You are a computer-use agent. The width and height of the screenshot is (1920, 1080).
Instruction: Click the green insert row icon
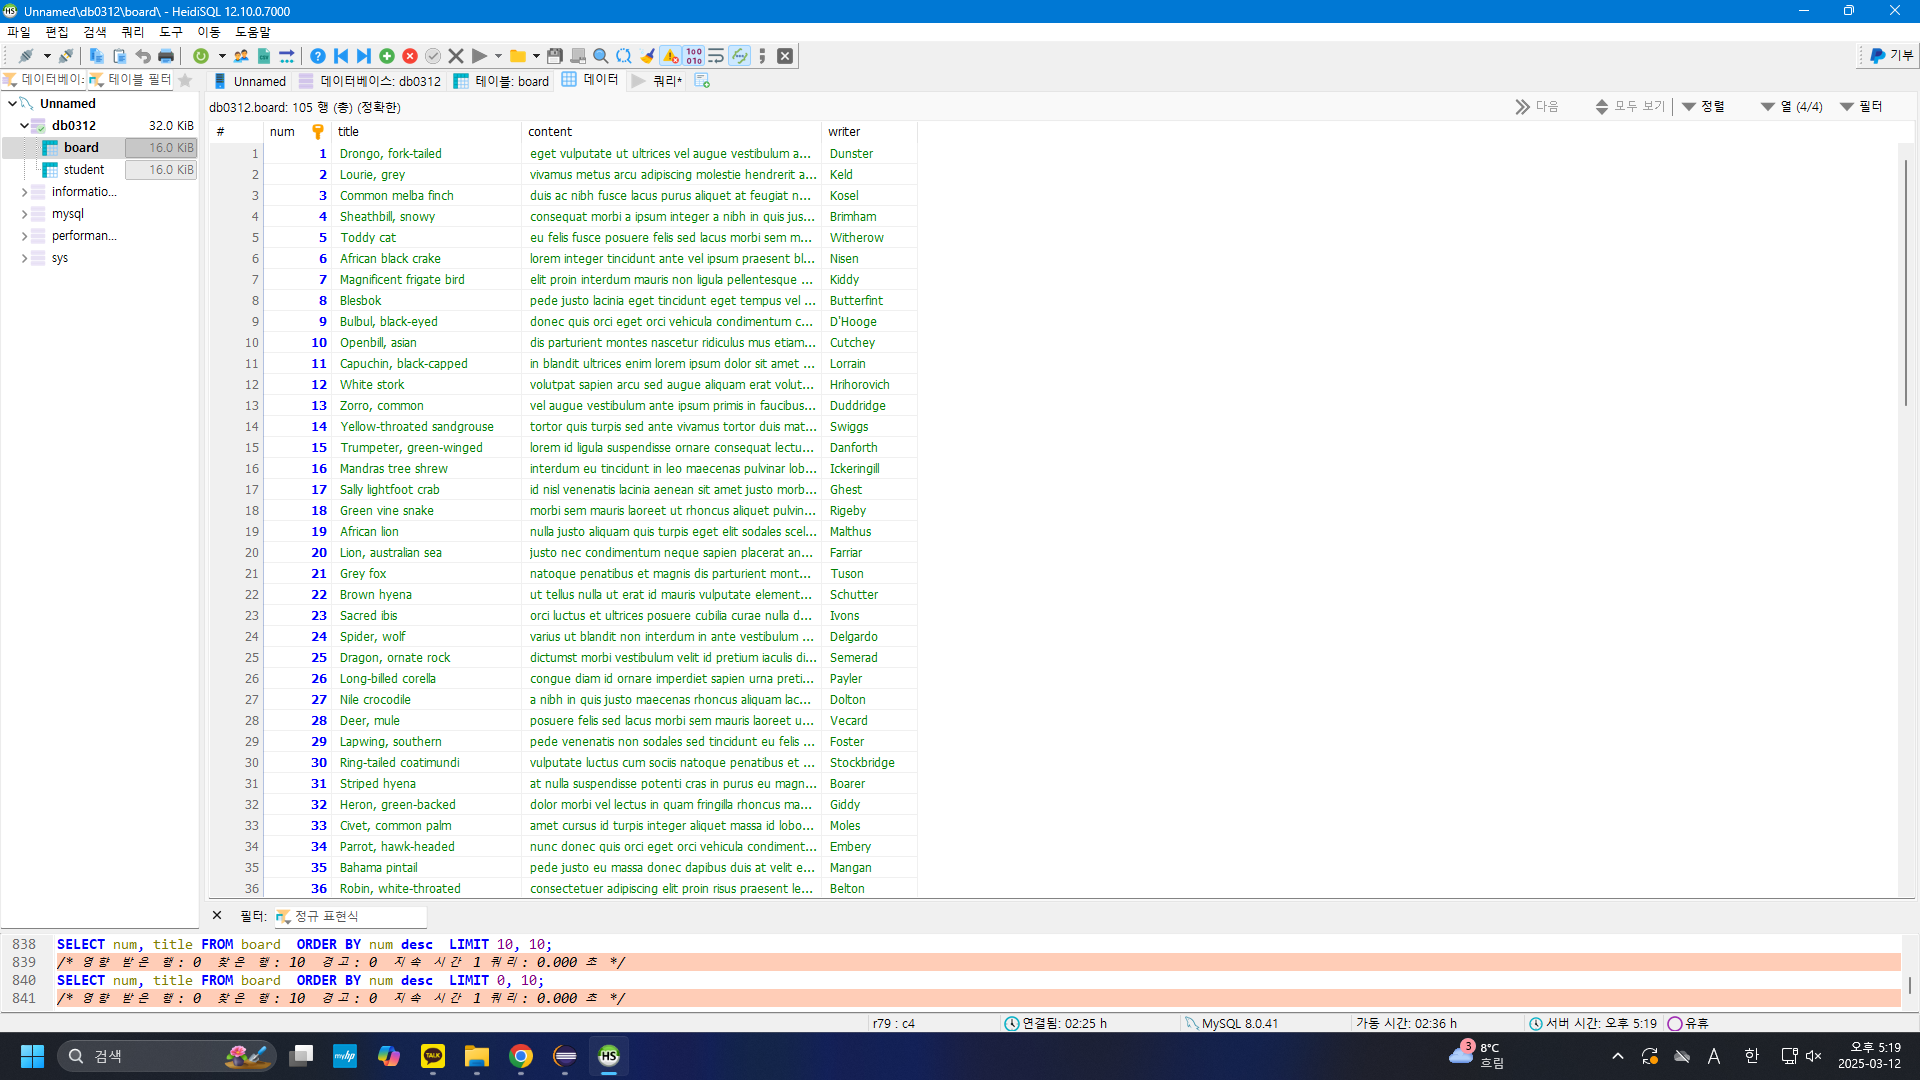387,56
